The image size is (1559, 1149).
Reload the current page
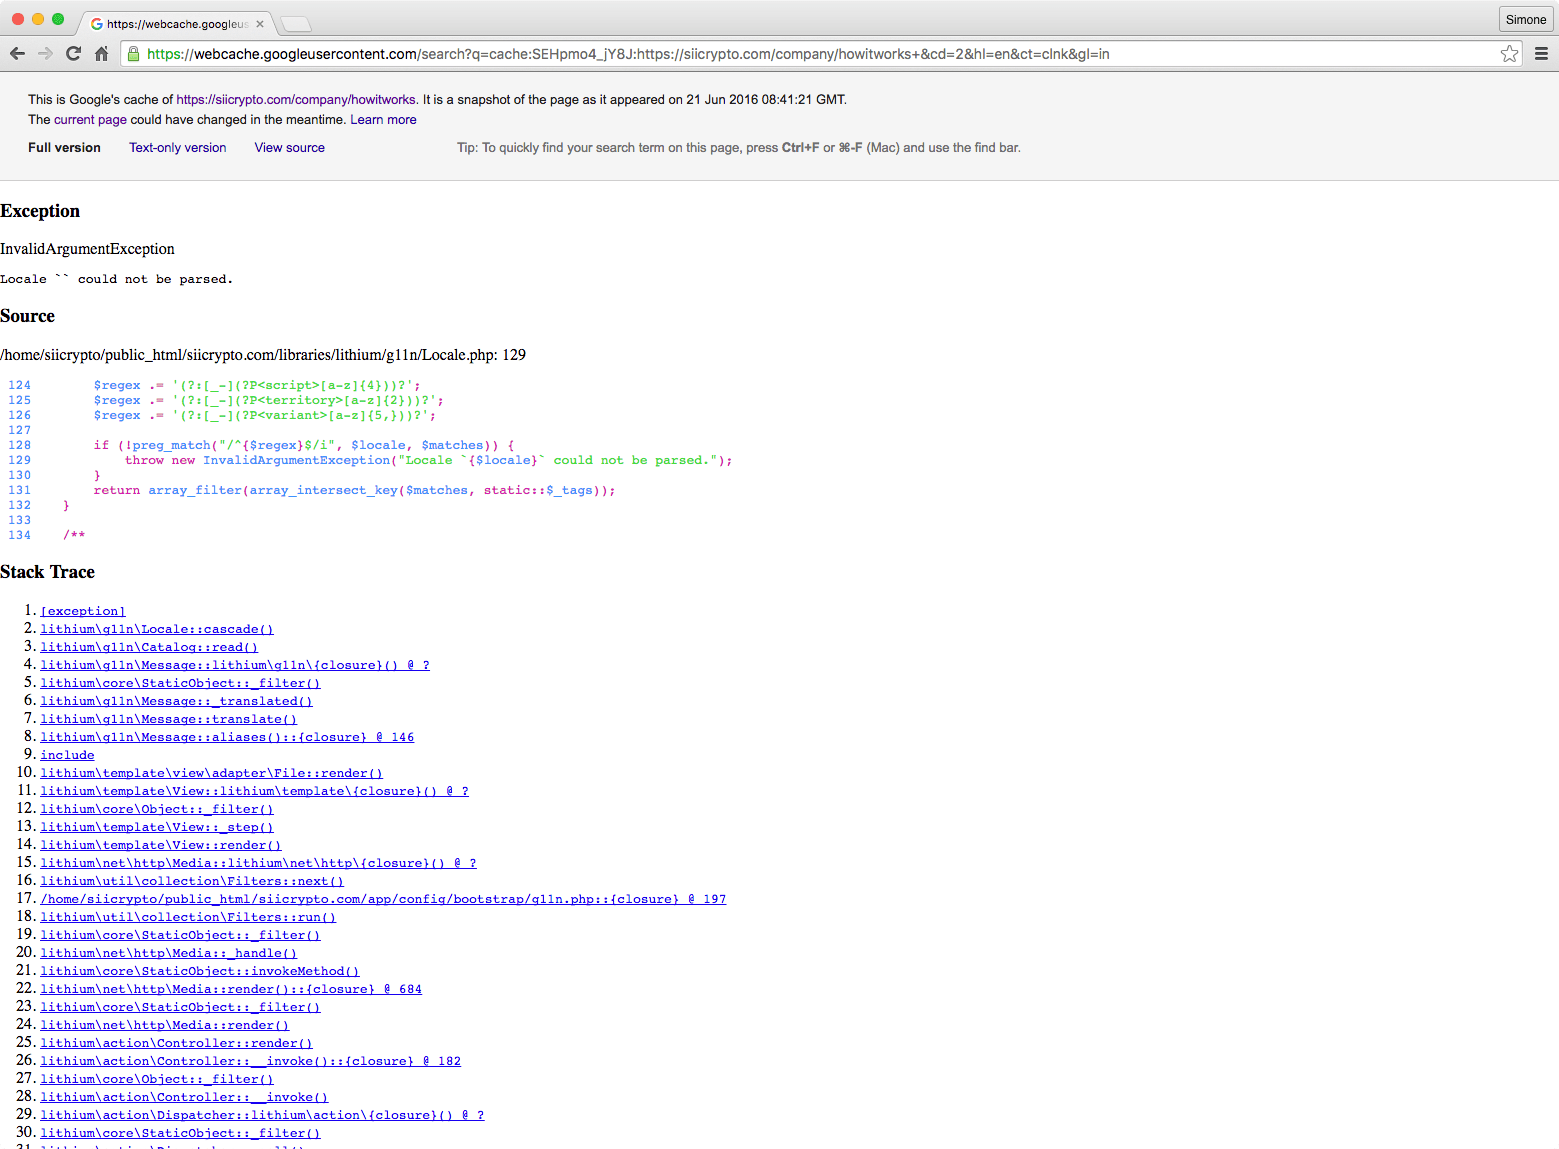pos(72,53)
